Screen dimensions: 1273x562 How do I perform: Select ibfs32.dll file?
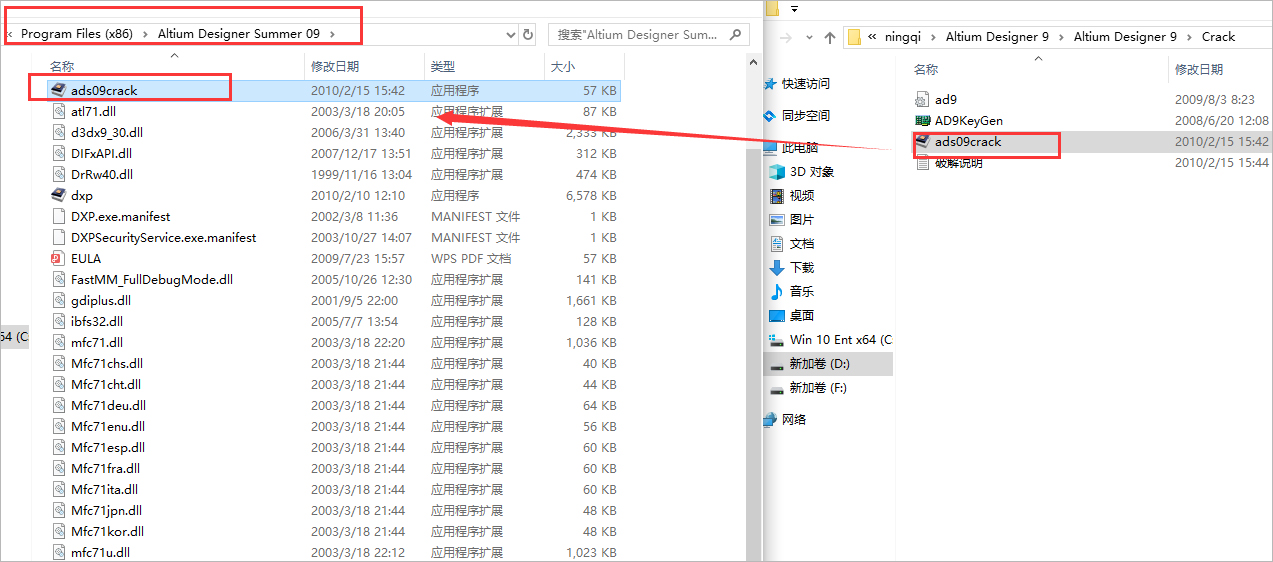pyautogui.click(x=97, y=321)
